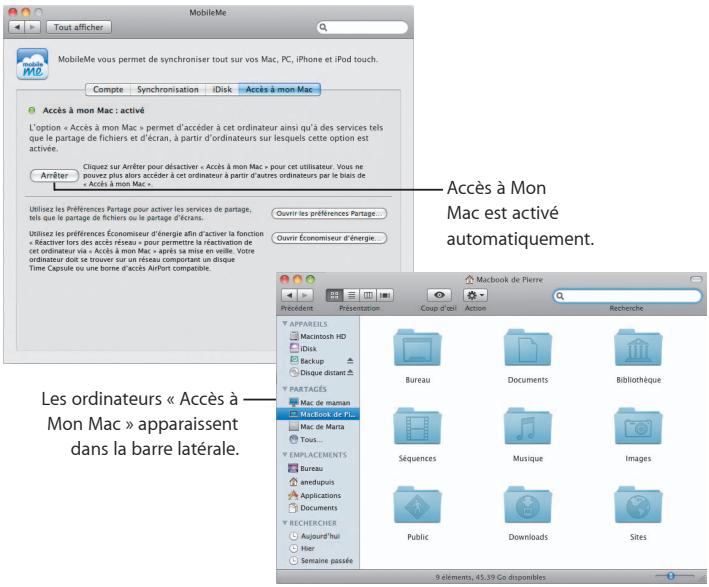Select the Bibliothèque folder icon
This screenshot has height=587, width=709.
pyautogui.click(x=638, y=347)
